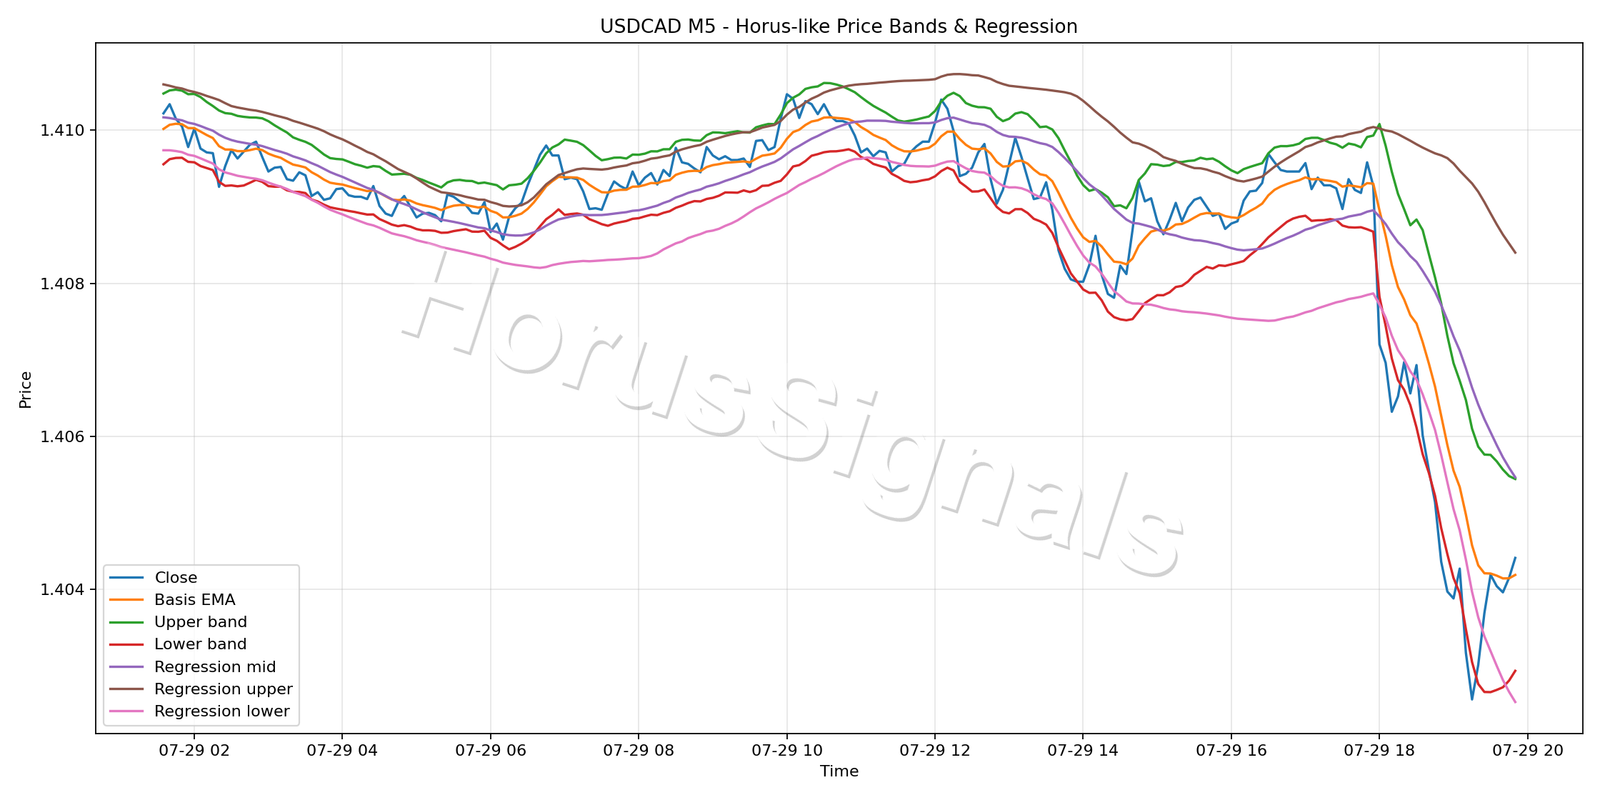
Task: Click the 1.404 price axis label
Action: [x=62, y=590]
